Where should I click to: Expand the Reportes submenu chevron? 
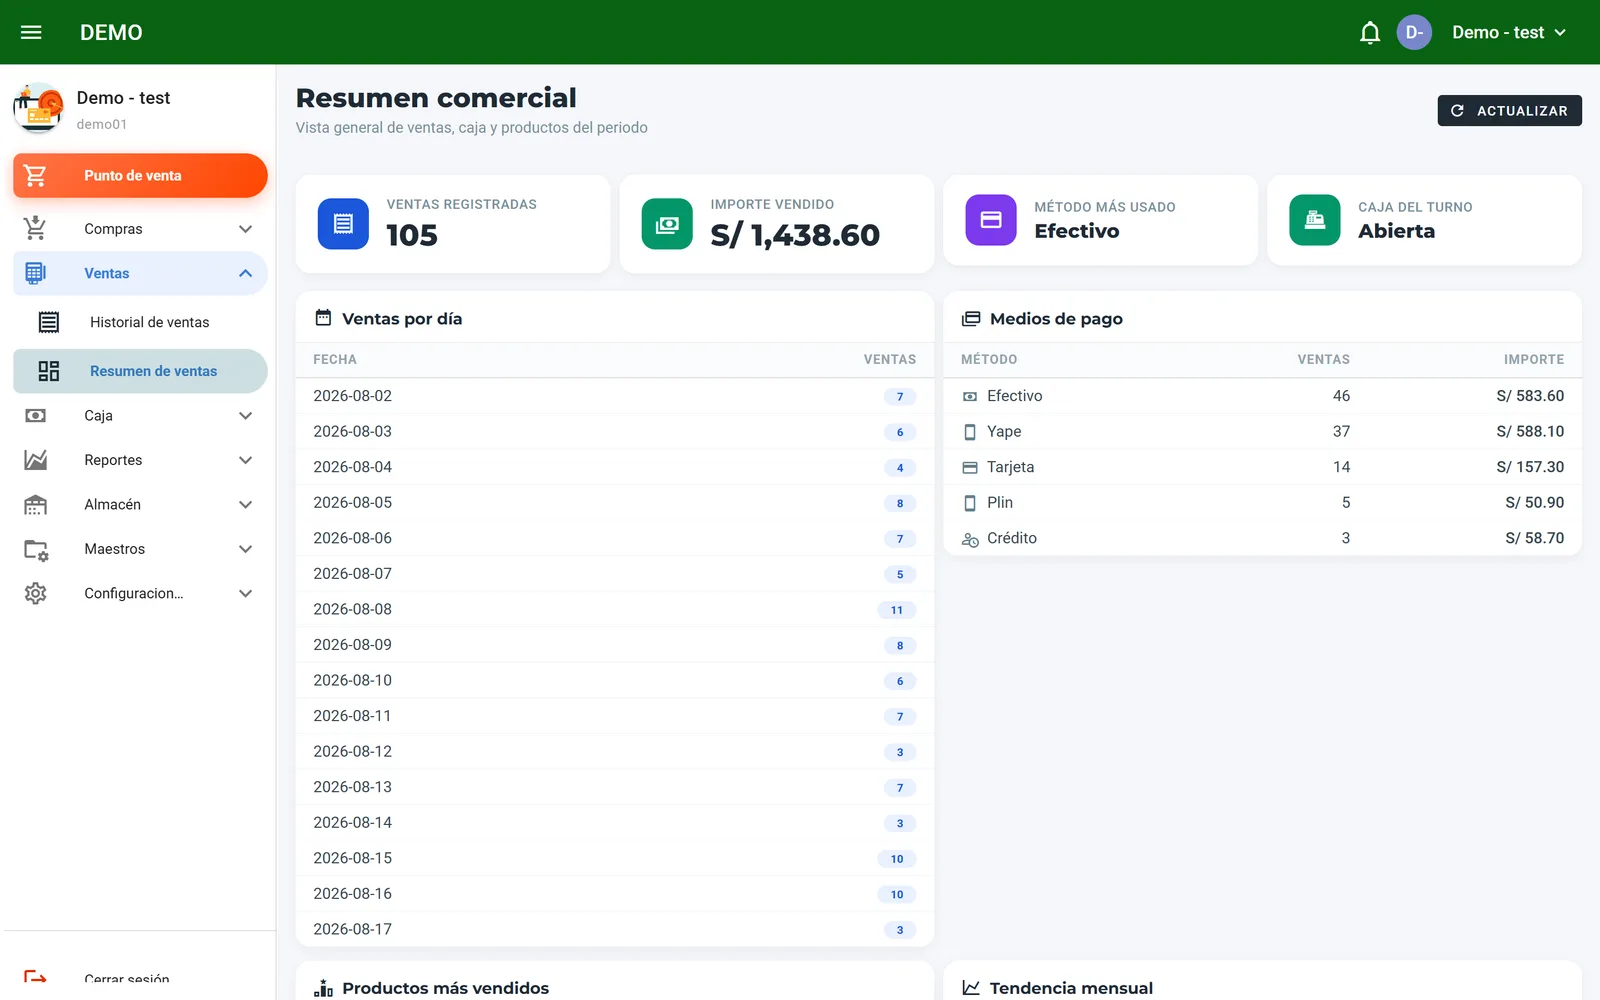(x=245, y=460)
